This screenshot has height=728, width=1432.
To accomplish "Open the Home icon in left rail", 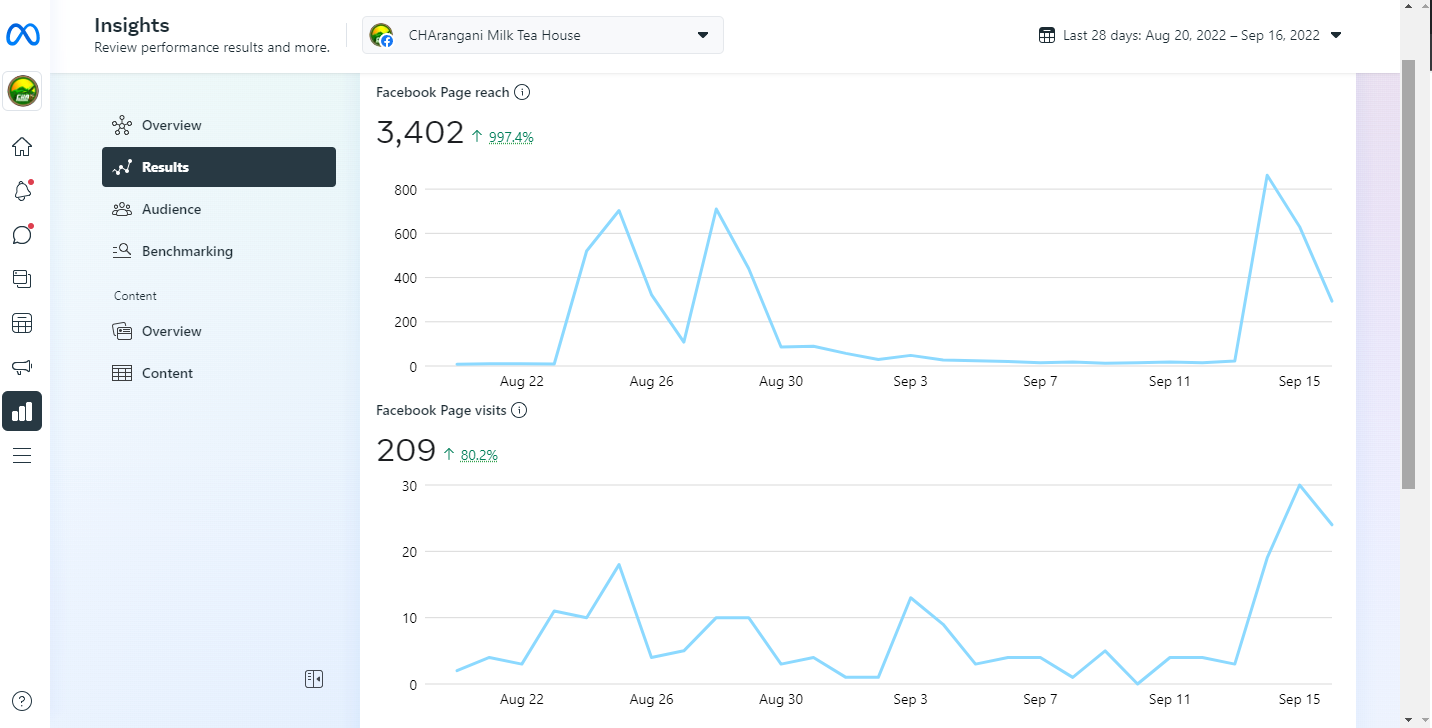I will [22, 148].
